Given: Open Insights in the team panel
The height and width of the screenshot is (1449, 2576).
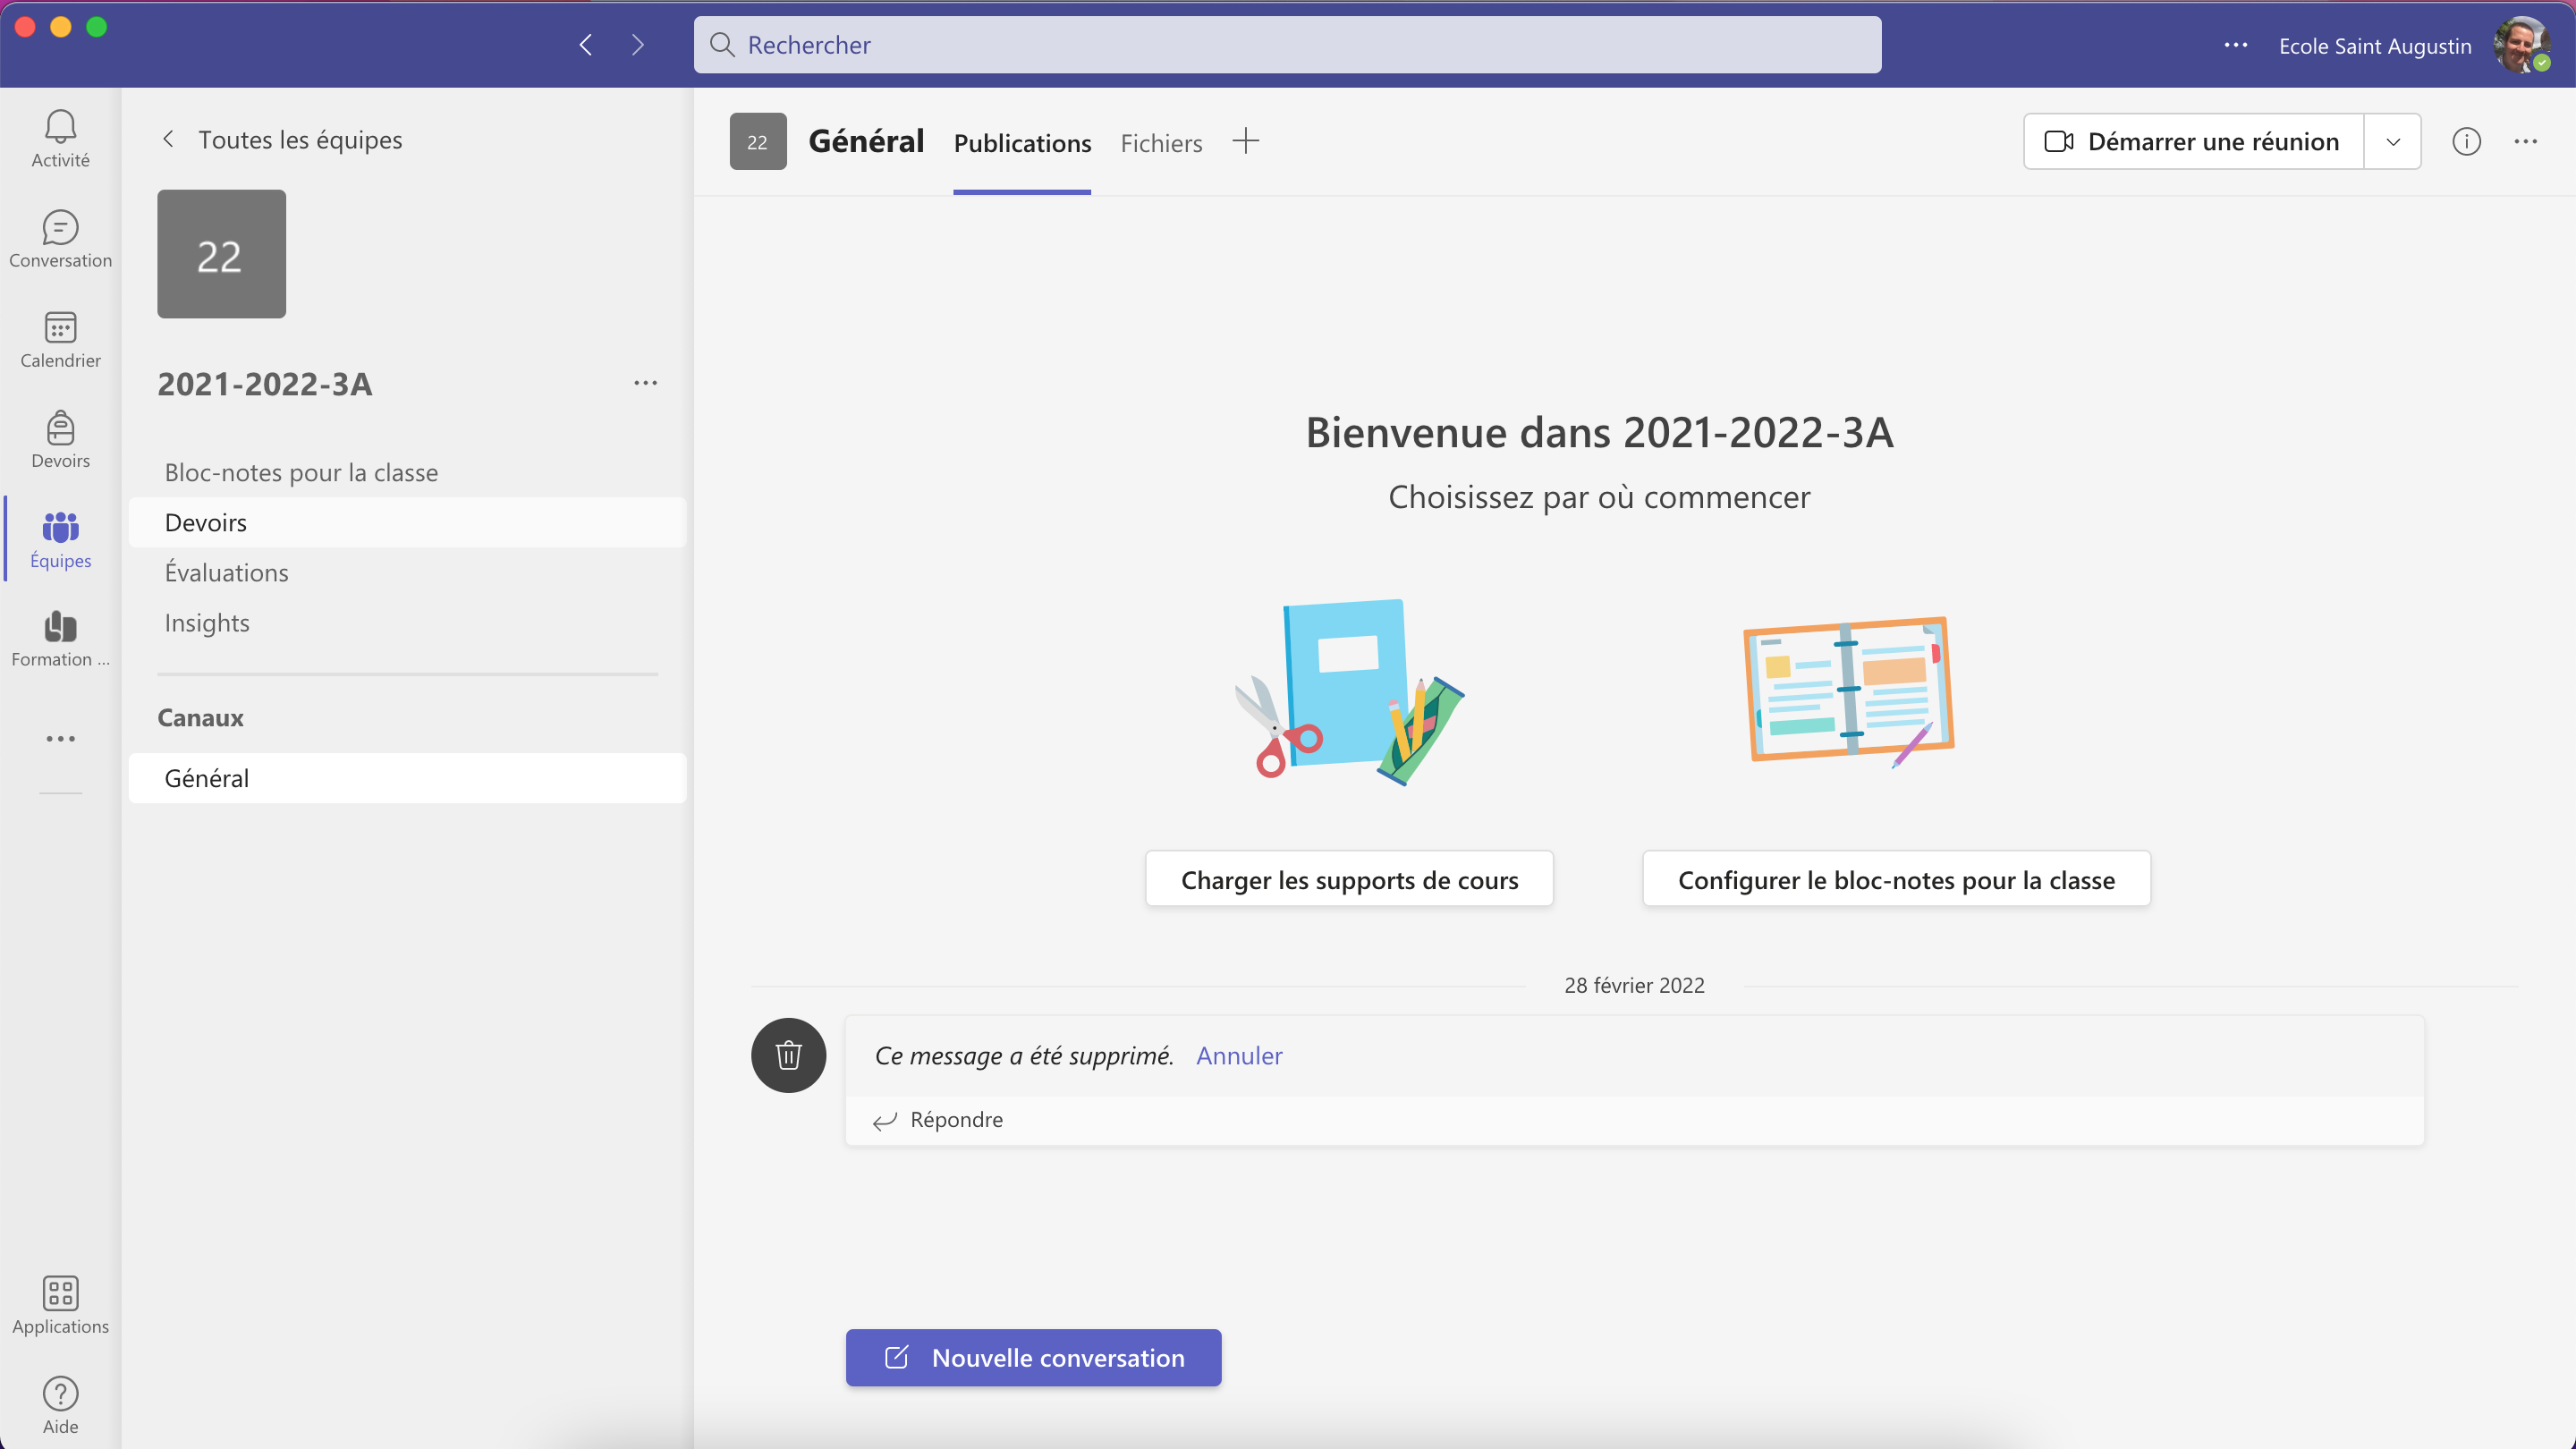Looking at the screenshot, I should pos(407,622).
